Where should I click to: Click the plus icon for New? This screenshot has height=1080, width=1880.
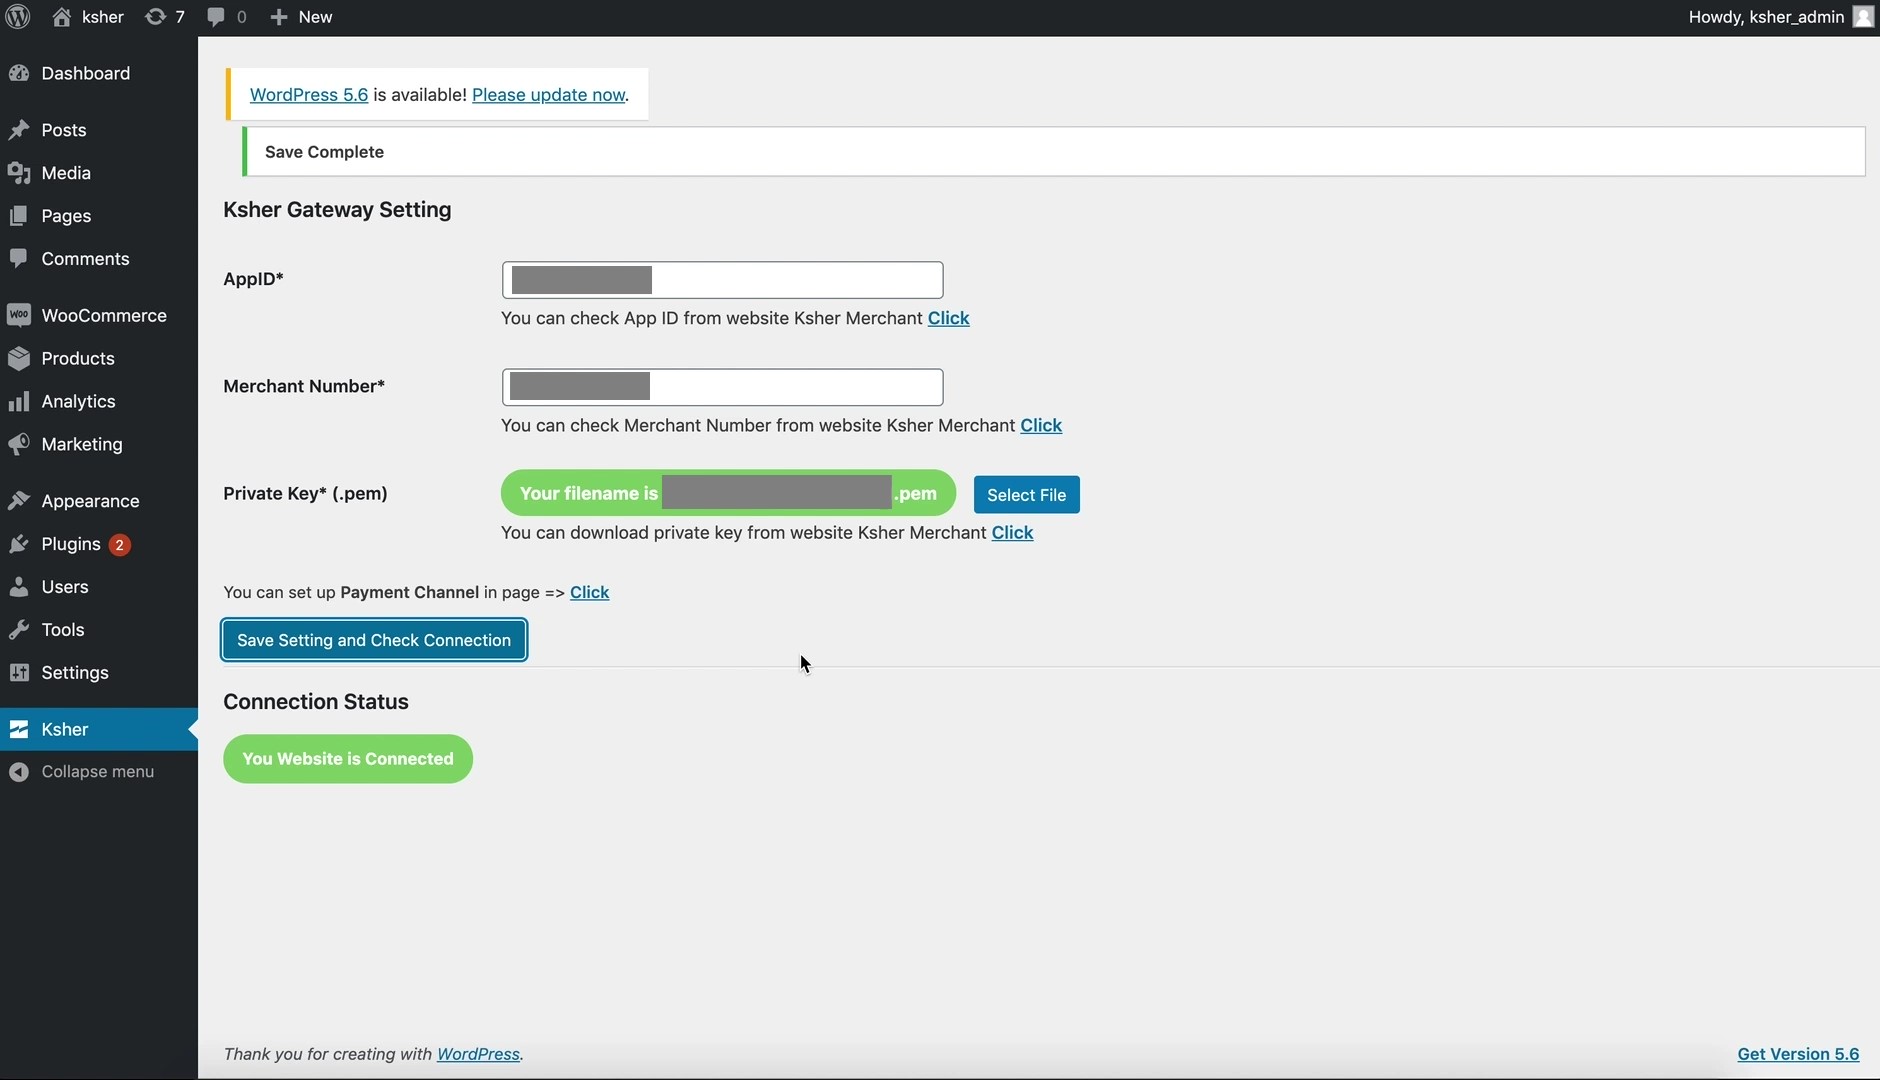pos(279,17)
